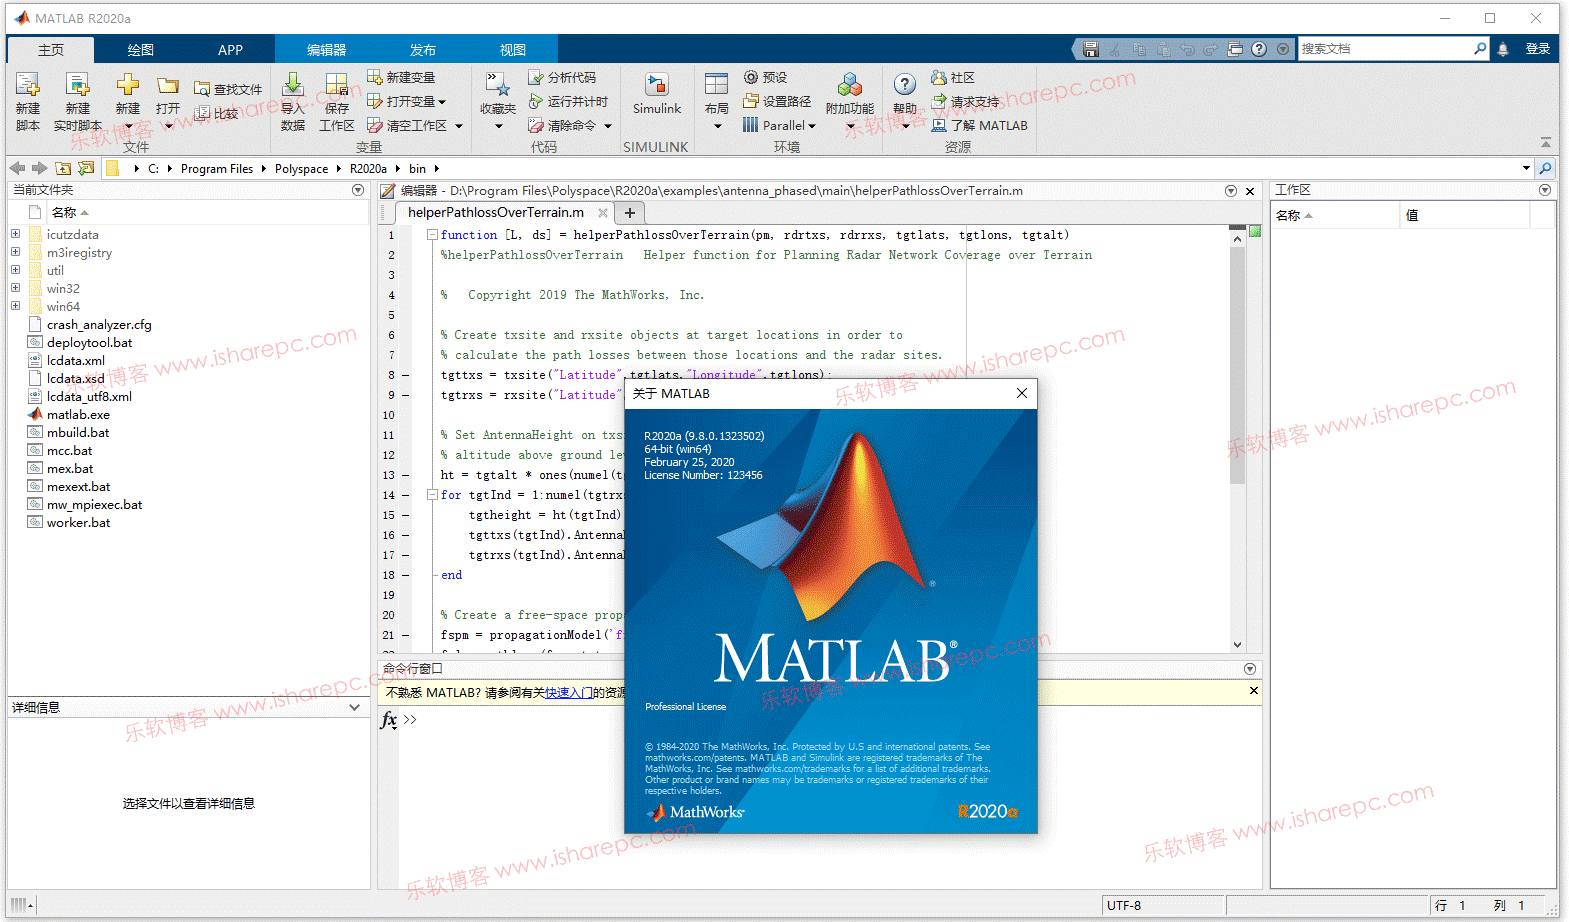Image resolution: width=1569 pixels, height=922 pixels.
Task: Click the 布局 layout icon
Action: [716, 87]
